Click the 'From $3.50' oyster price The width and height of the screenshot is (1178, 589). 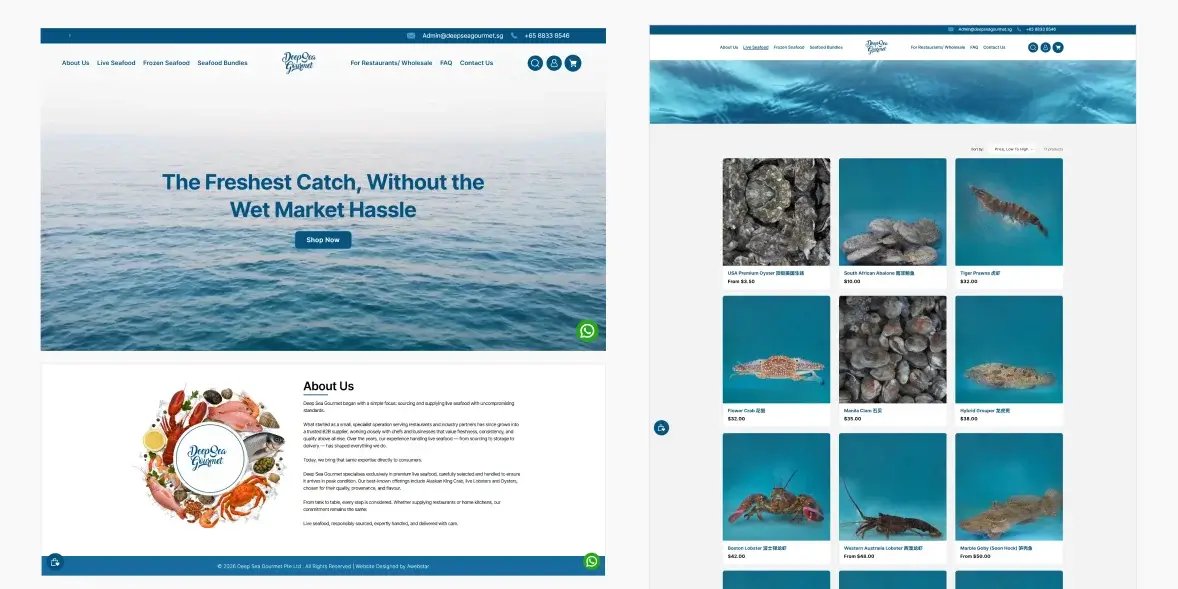[741, 282]
